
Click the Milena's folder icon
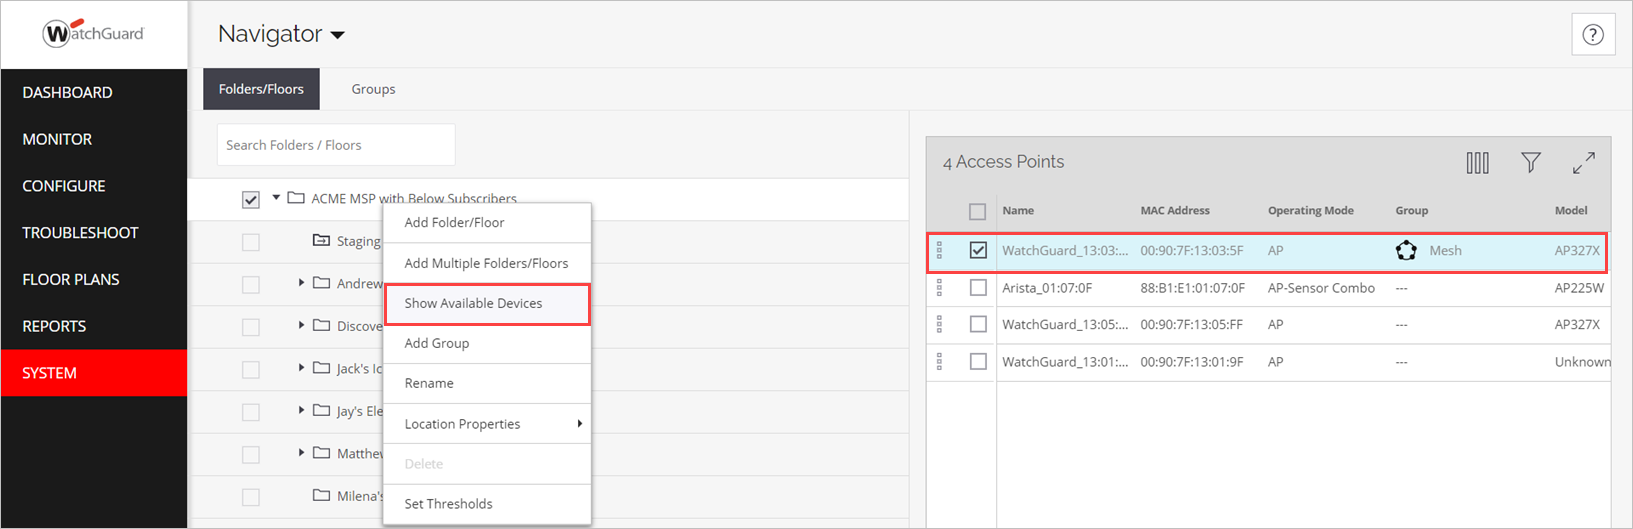(x=321, y=495)
